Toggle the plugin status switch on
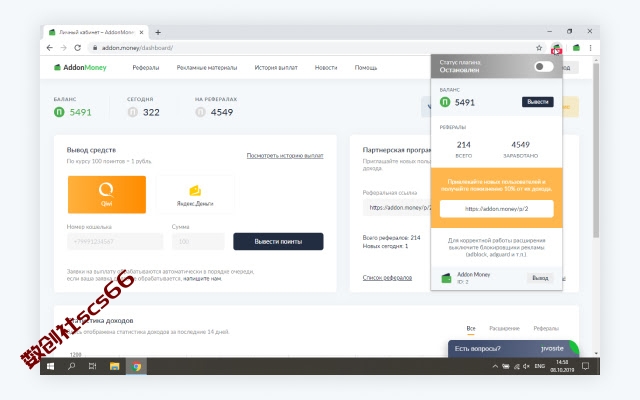 pos(544,67)
